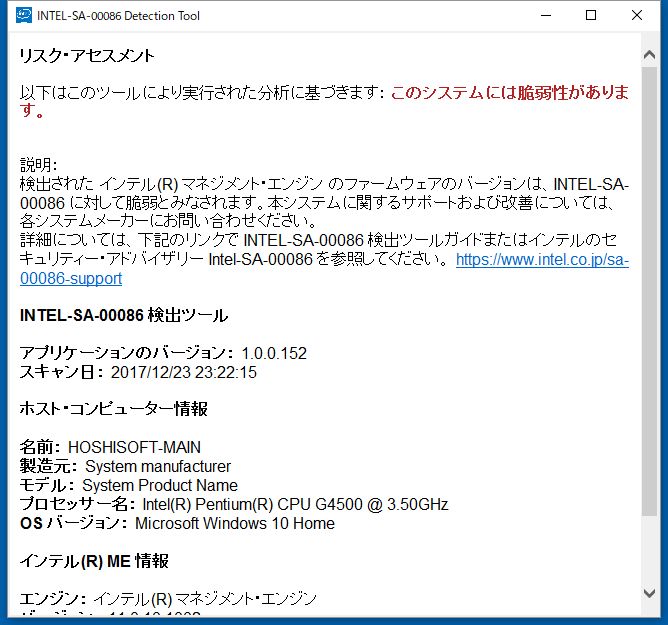Click the 説明: label
The width and height of the screenshot is (668, 625).
38,164
